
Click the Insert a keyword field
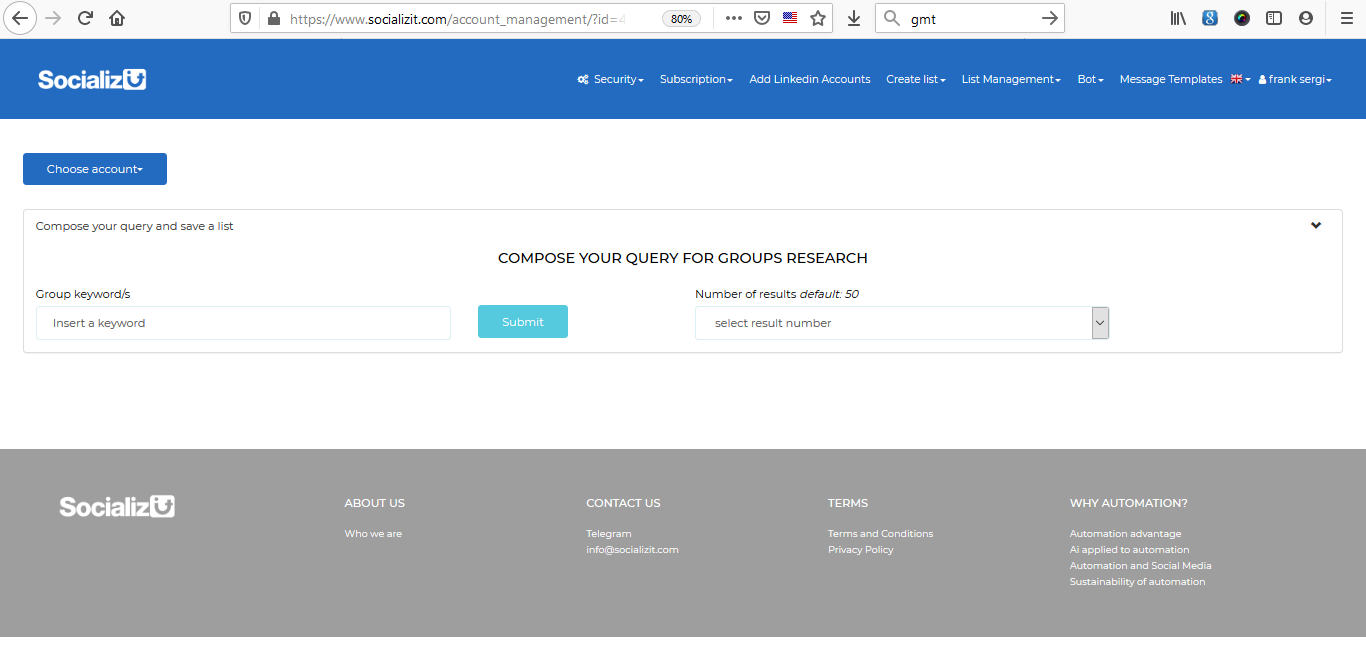243,323
